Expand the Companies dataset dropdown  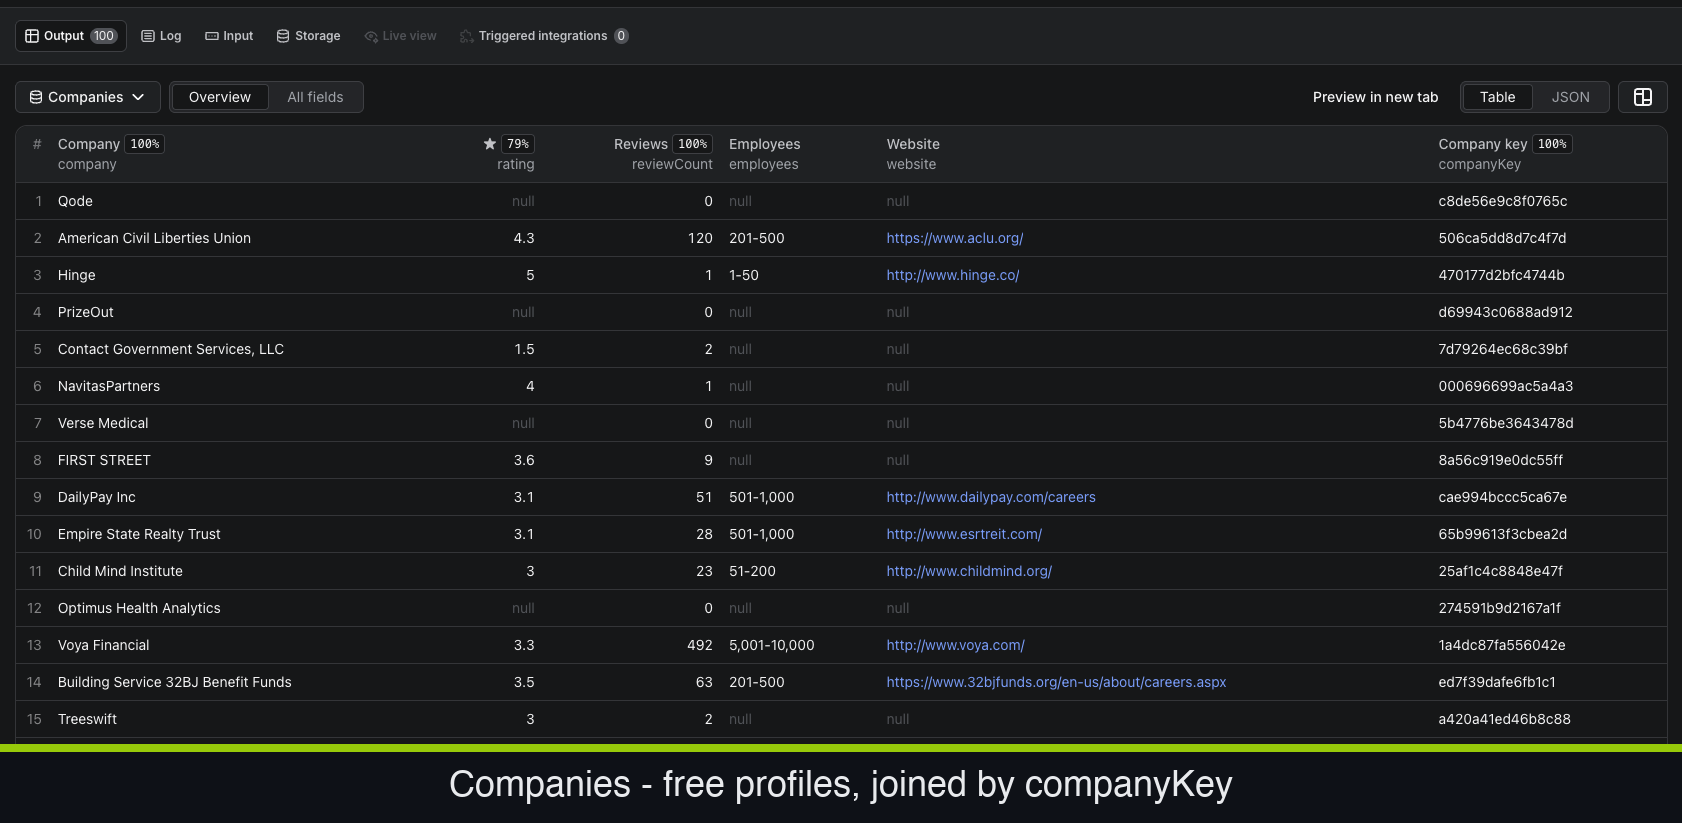tap(88, 97)
